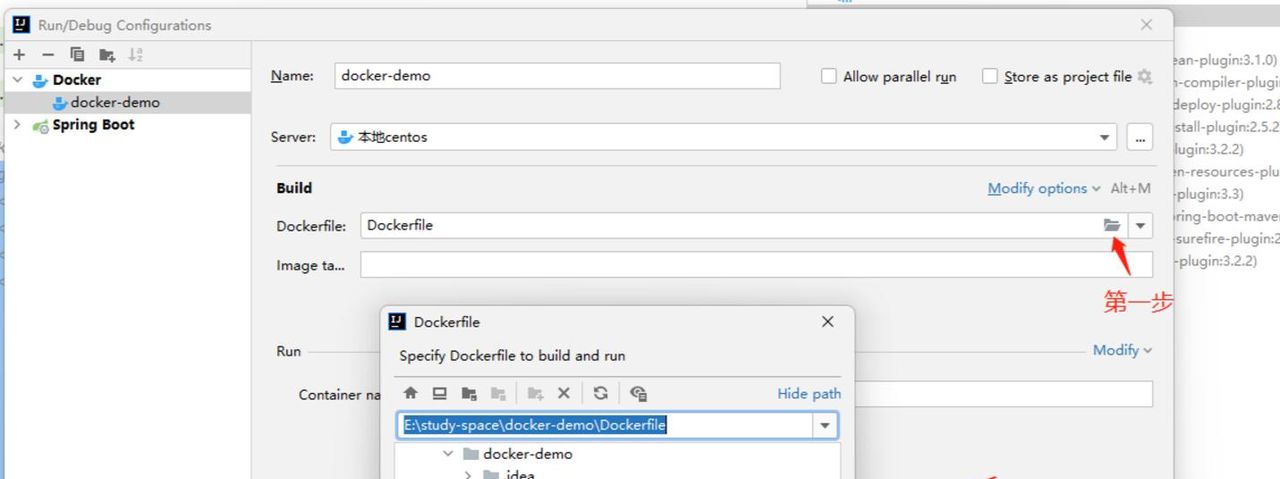Click the file chooser path text field

pyautogui.click(x=606, y=425)
